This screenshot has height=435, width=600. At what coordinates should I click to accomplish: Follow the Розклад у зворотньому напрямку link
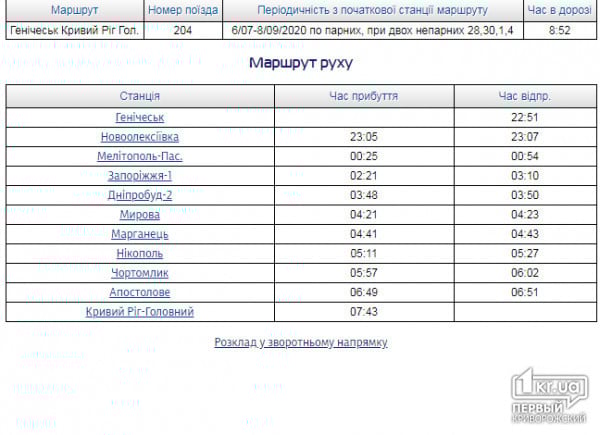[301, 342]
